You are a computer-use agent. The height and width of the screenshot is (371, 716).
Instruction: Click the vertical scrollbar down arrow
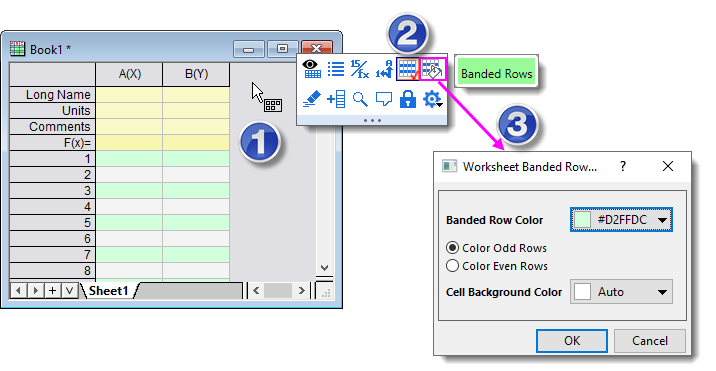(x=324, y=268)
